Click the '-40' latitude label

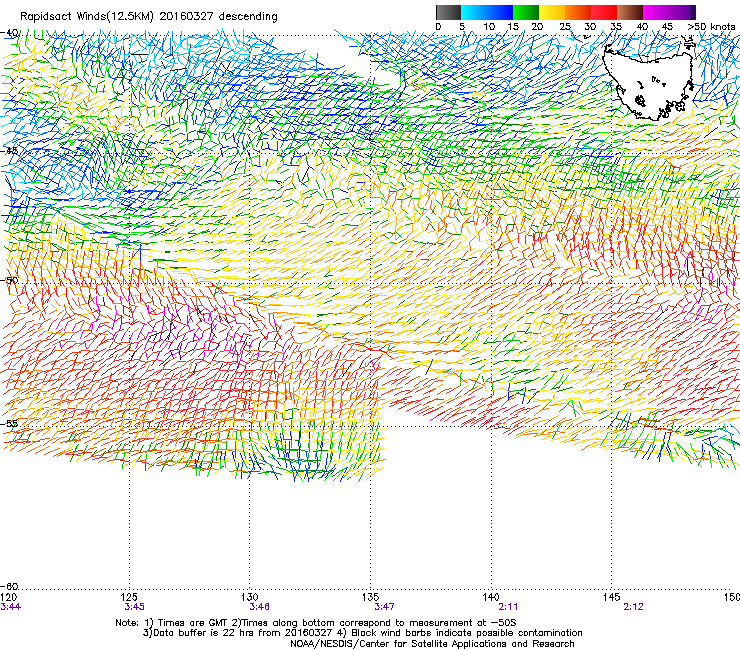point(10,33)
